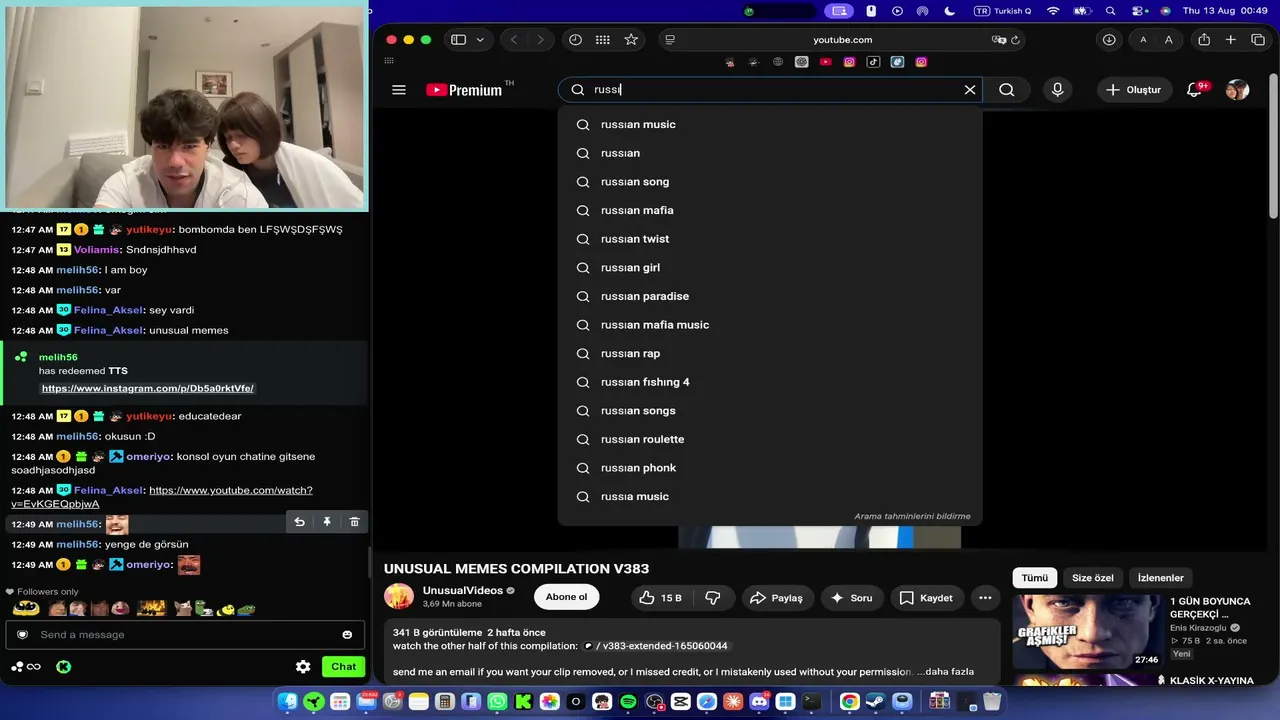Choose the 'russian twist' search suggestion
This screenshot has width=1280, height=720.
770,239
